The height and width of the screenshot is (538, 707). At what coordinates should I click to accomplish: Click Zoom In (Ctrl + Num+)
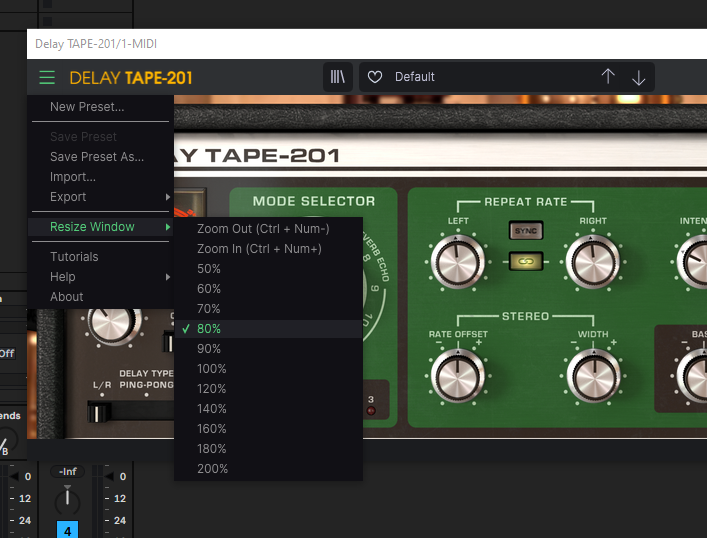pos(259,249)
